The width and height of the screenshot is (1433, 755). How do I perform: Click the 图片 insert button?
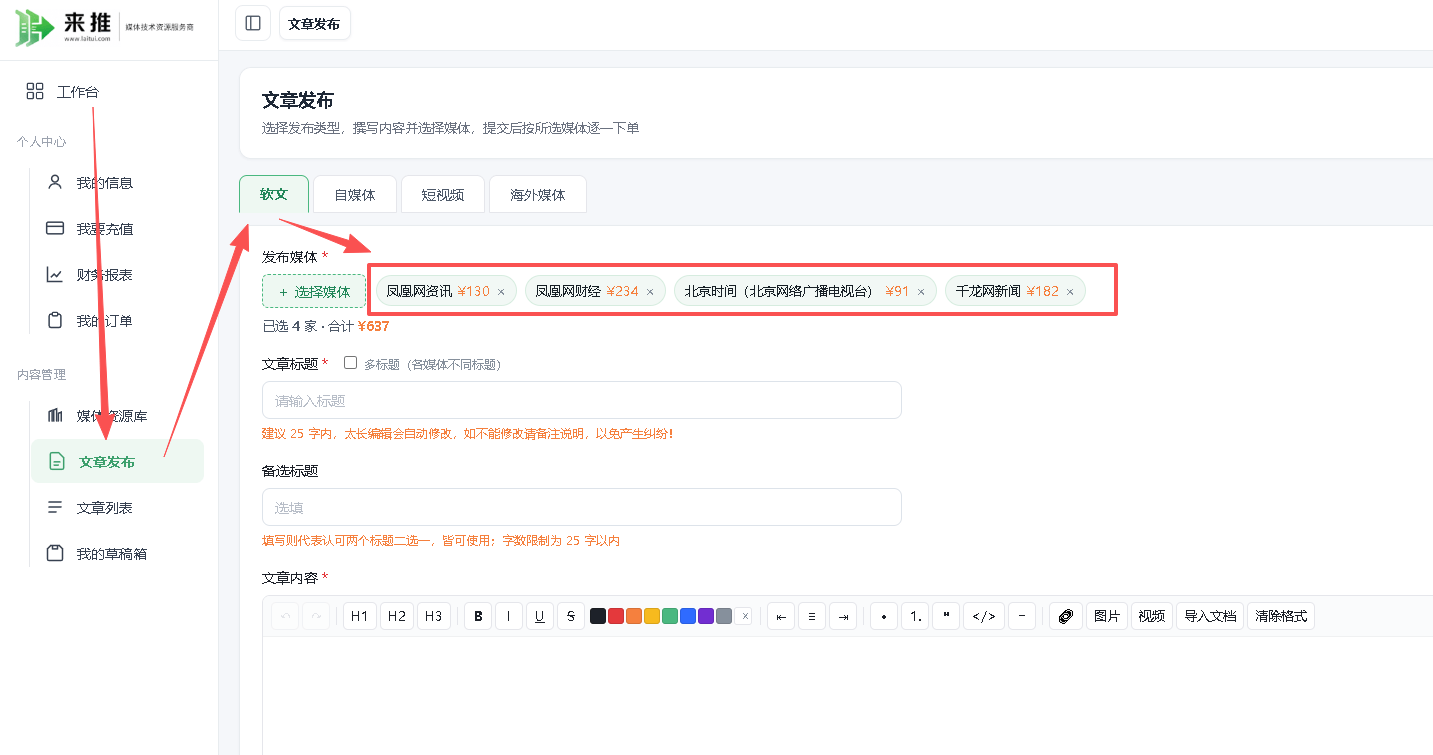1107,616
